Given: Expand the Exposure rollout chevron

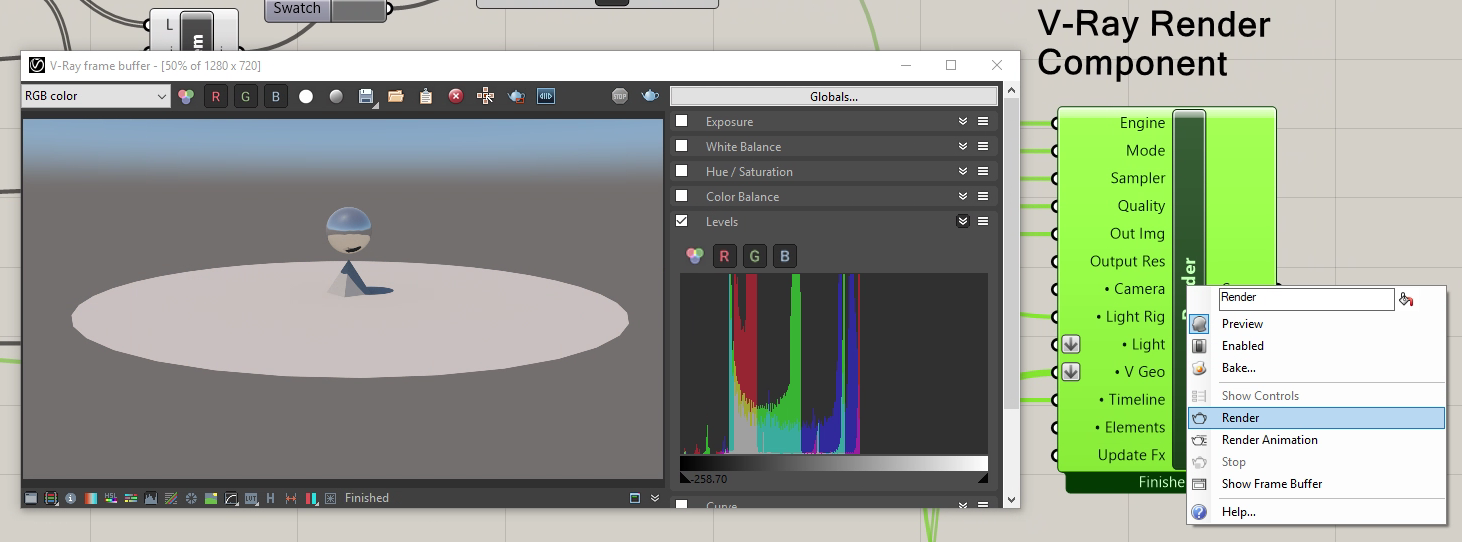Looking at the screenshot, I should point(963,121).
